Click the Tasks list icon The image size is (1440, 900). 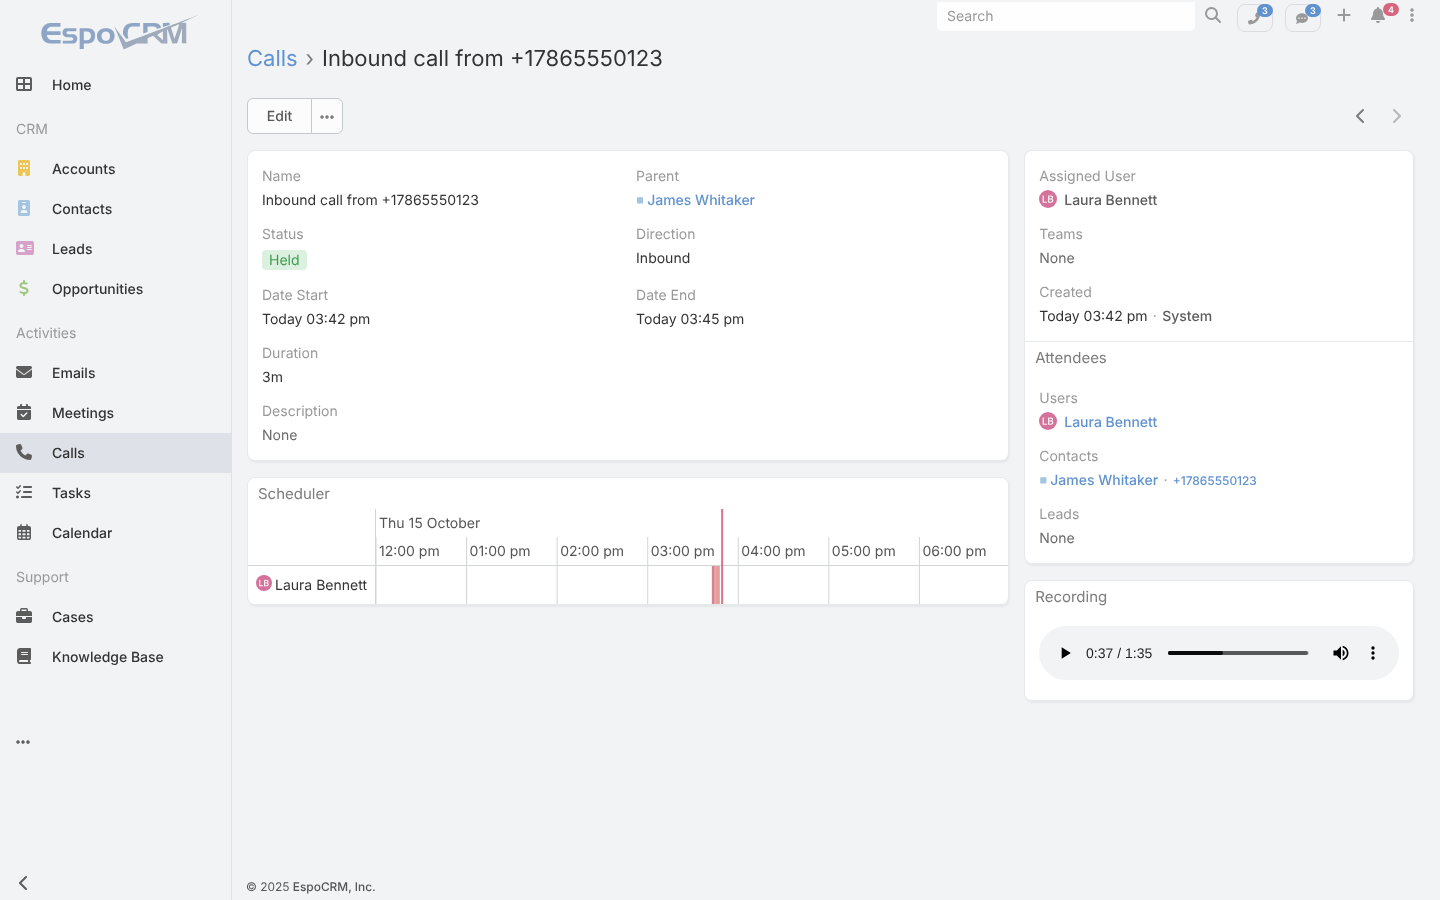[24, 492]
